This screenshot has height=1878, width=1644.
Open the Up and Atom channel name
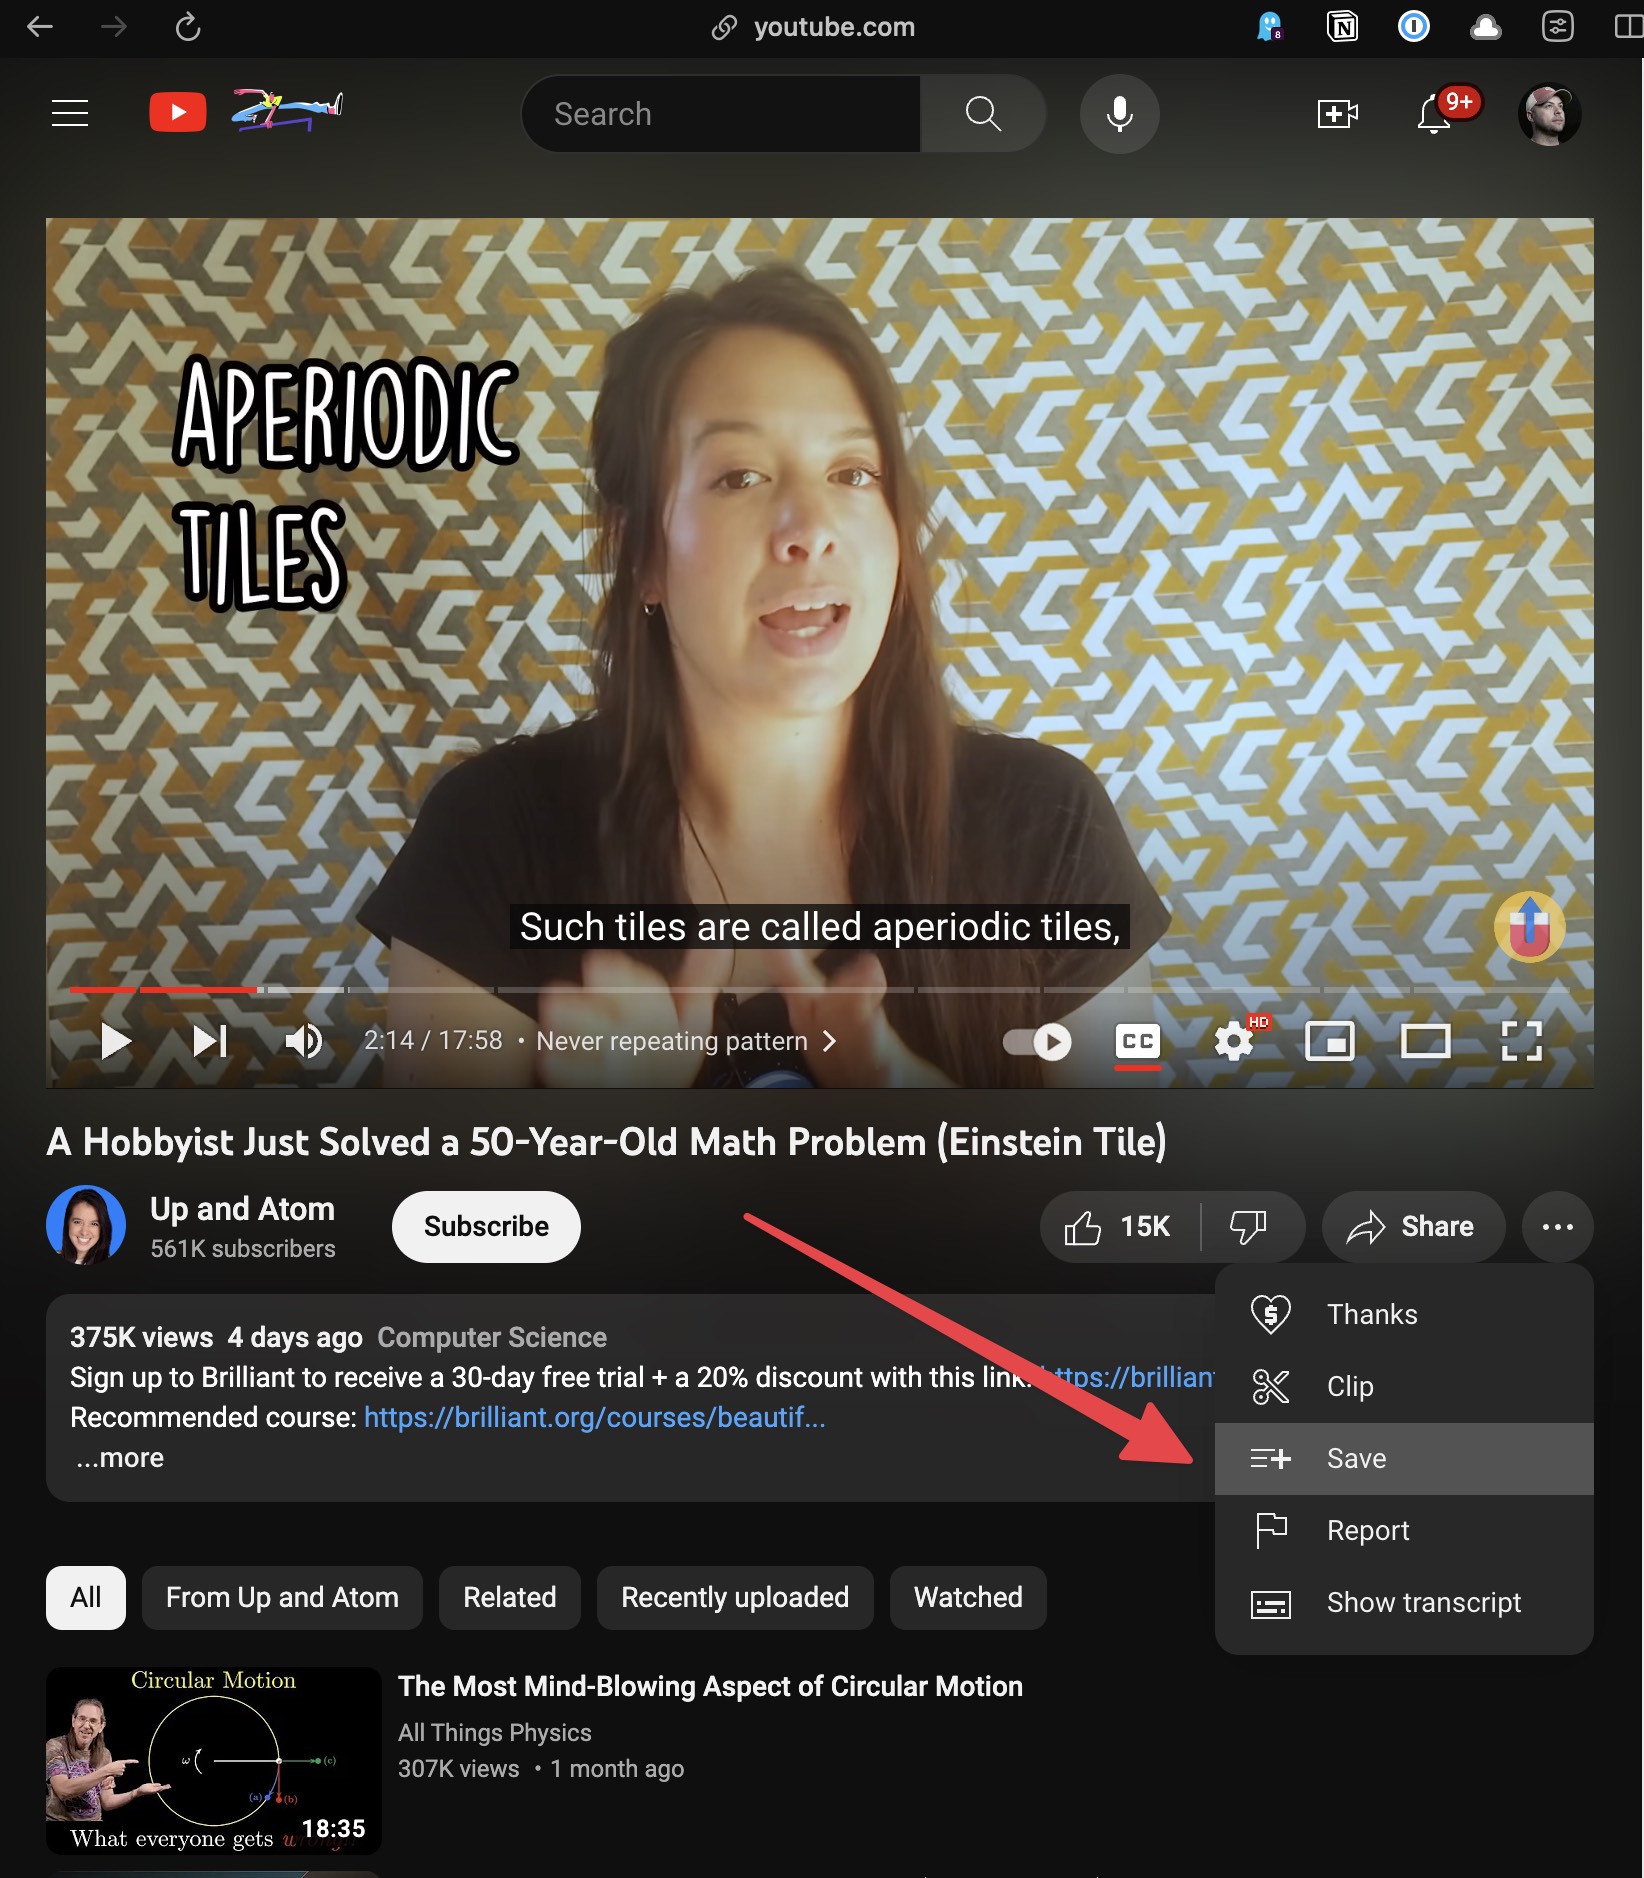242,1208
